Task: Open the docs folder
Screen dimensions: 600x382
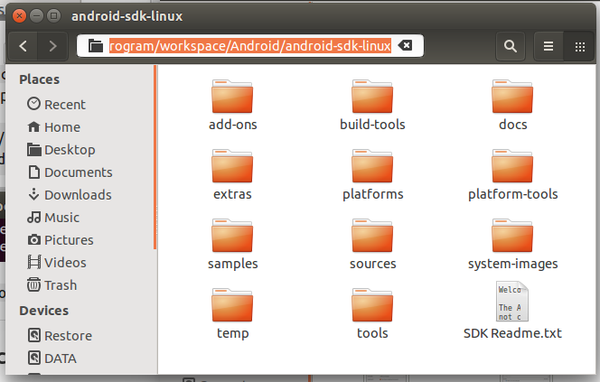Action: click(x=512, y=105)
